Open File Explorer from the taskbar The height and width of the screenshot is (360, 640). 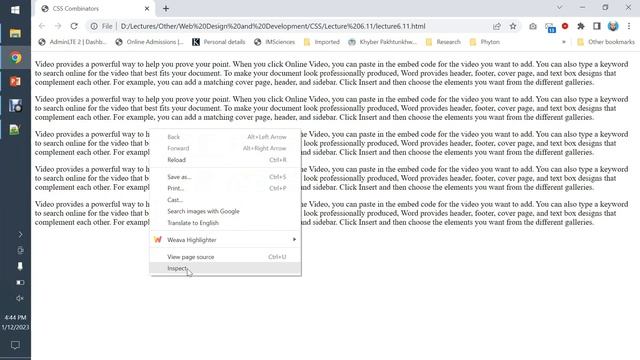(15, 33)
